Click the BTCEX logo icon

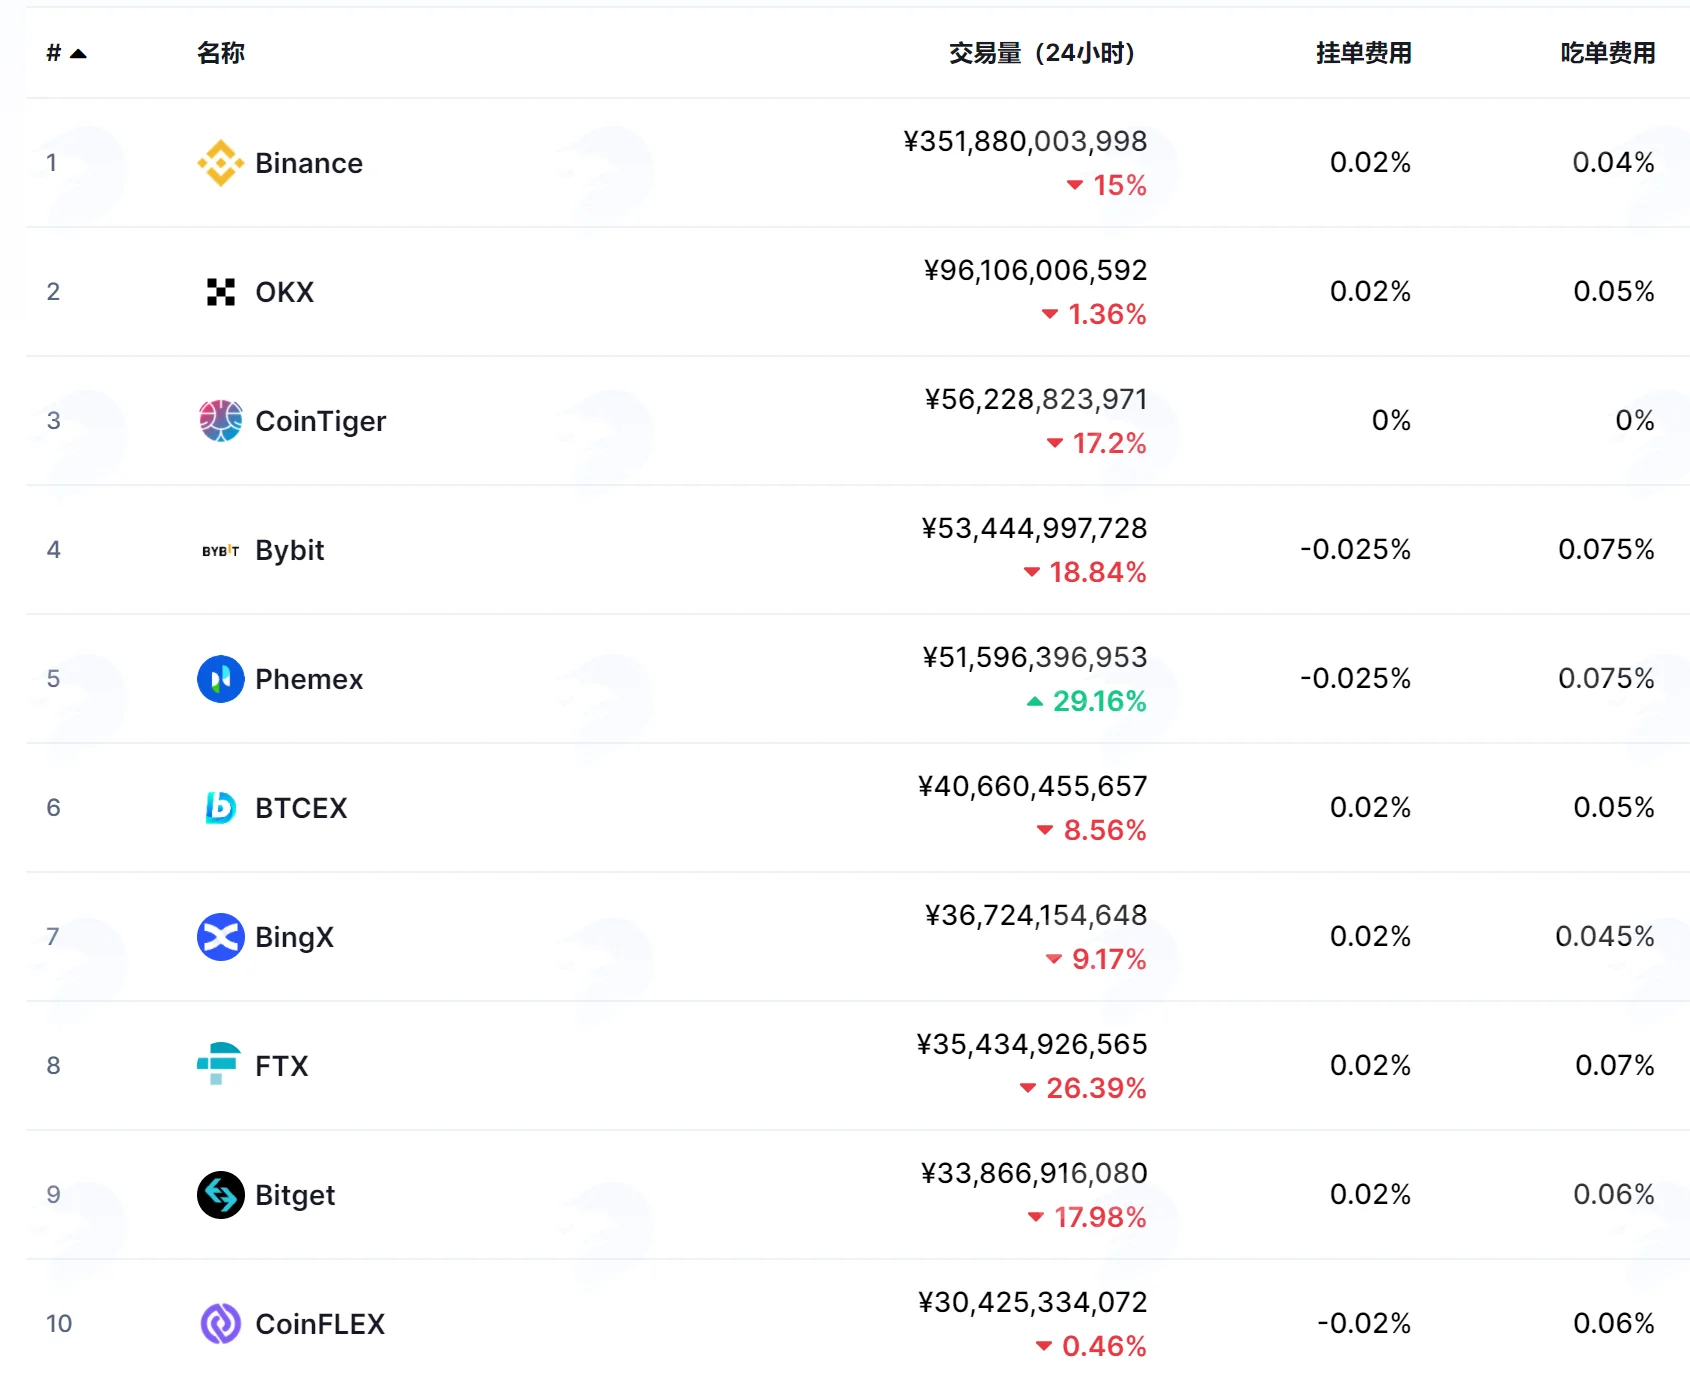pyautogui.click(x=220, y=808)
